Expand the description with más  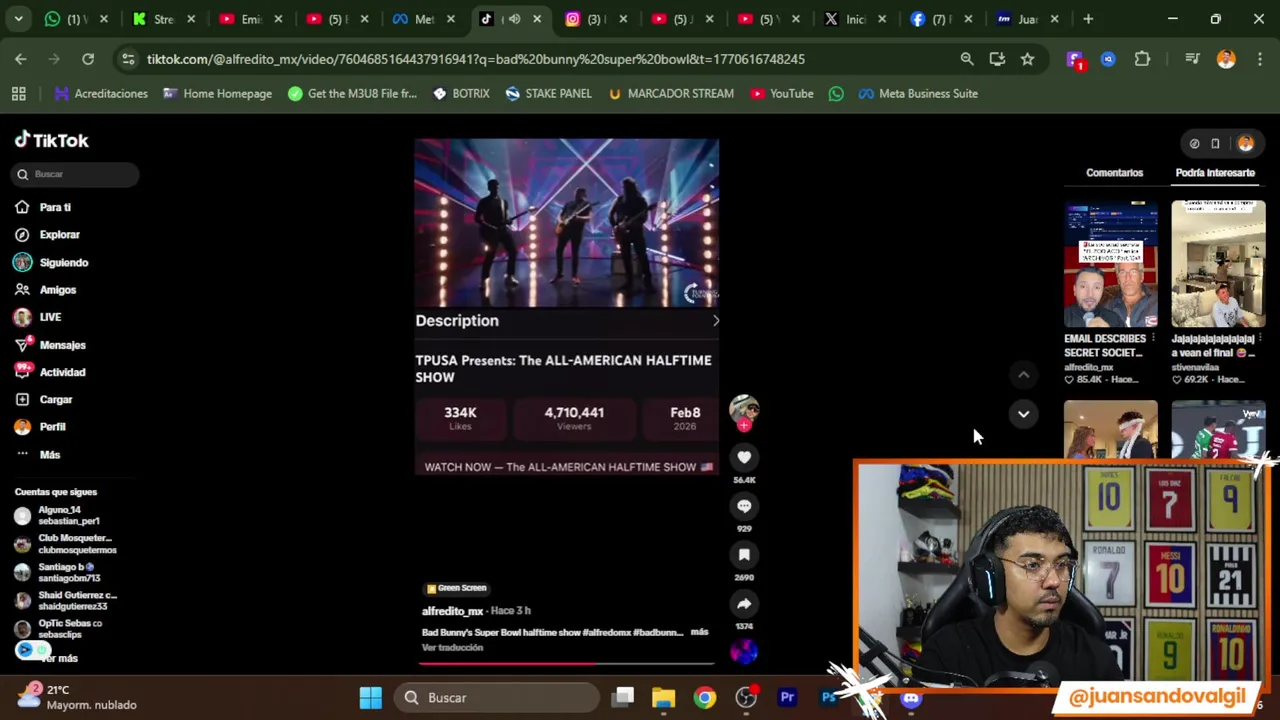(699, 632)
